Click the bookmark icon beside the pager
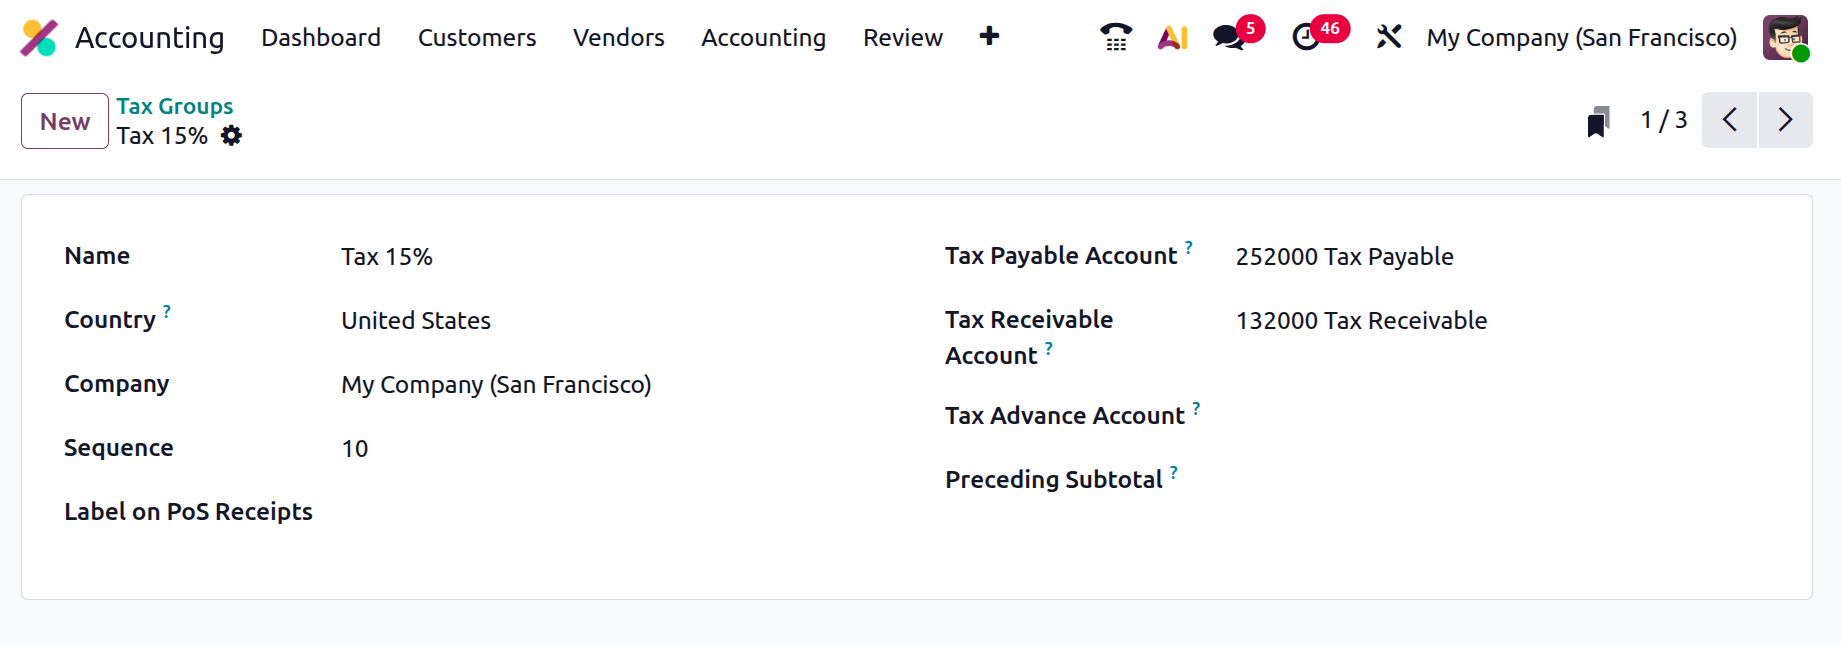1841x645 pixels. pos(1598,122)
